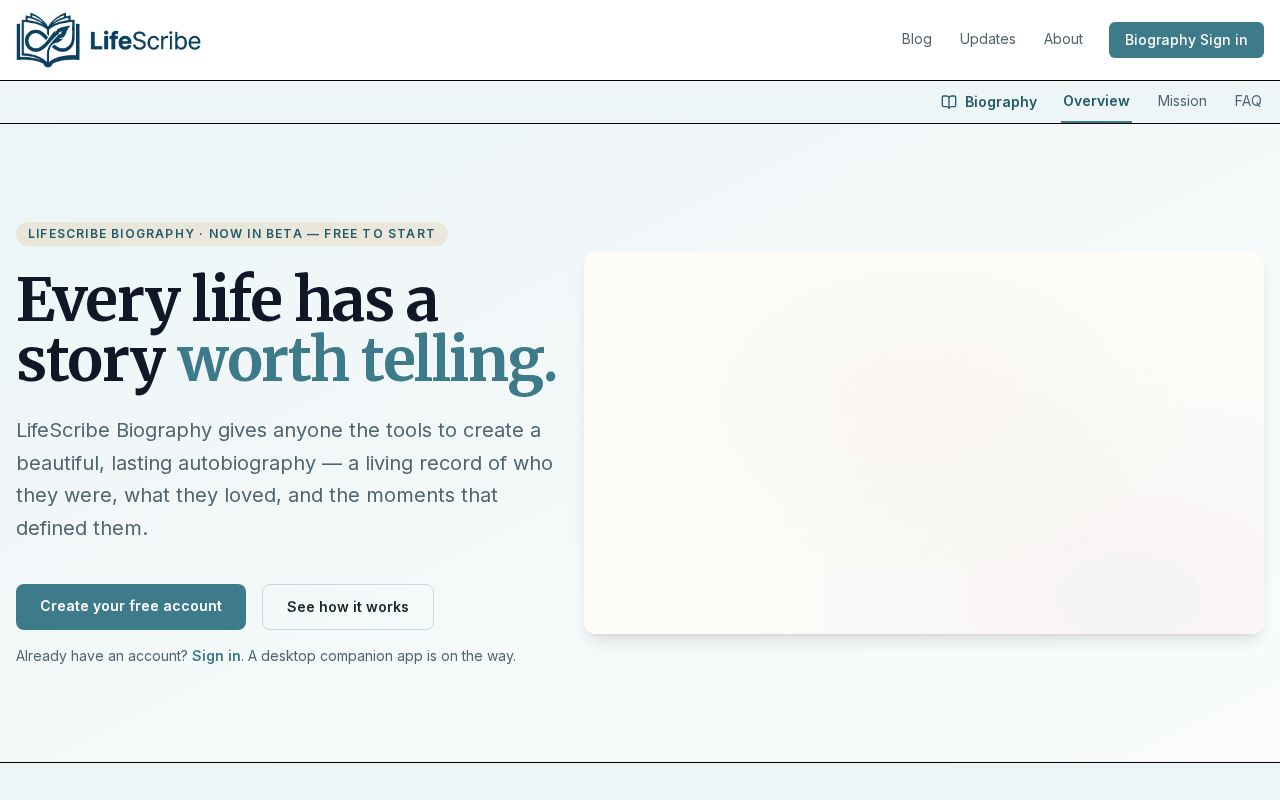The height and width of the screenshot is (800, 1280).
Task: Visit the About page
Action: 1063,39
